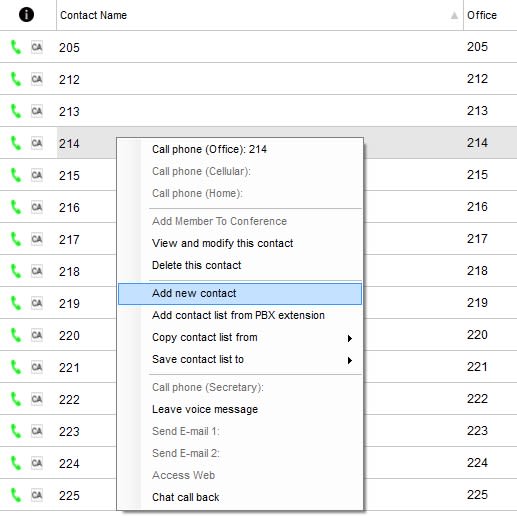Click green phone icon for contact 219
This screenshot has height=516, width=517.
[16, 303]
